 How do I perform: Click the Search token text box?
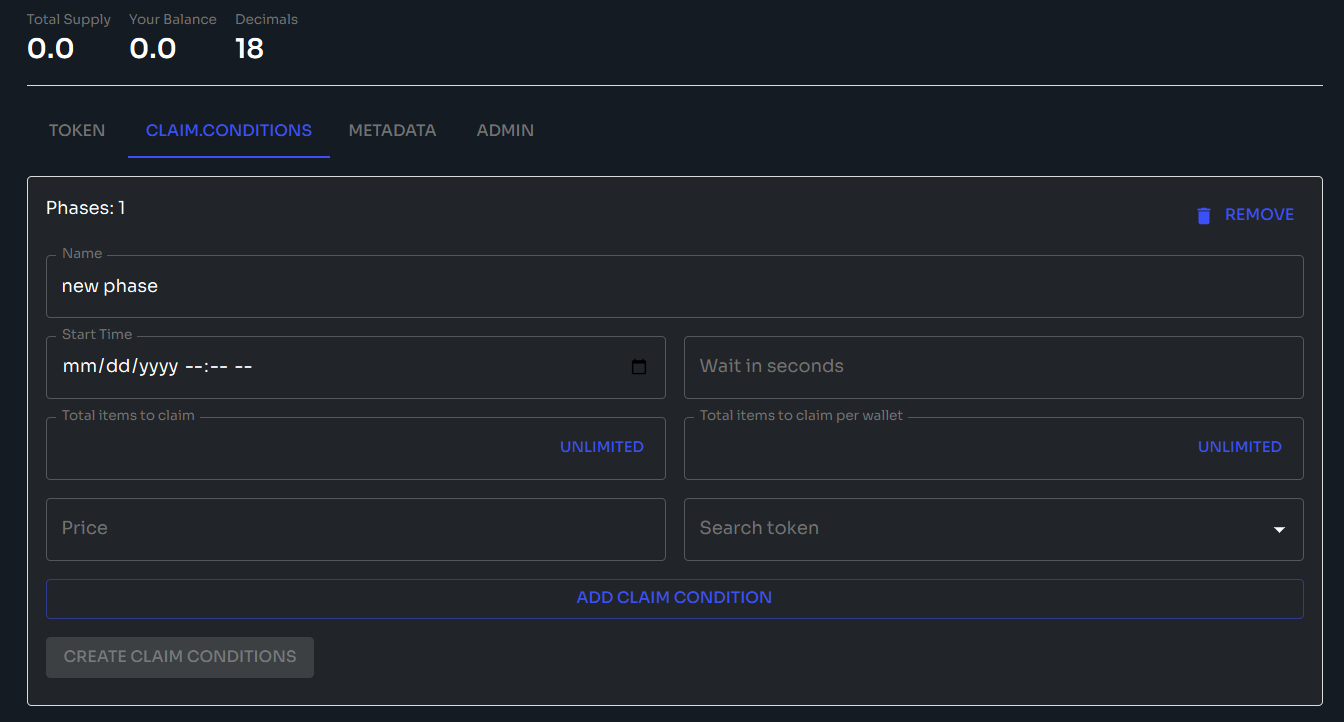click(x=970, y=529)
